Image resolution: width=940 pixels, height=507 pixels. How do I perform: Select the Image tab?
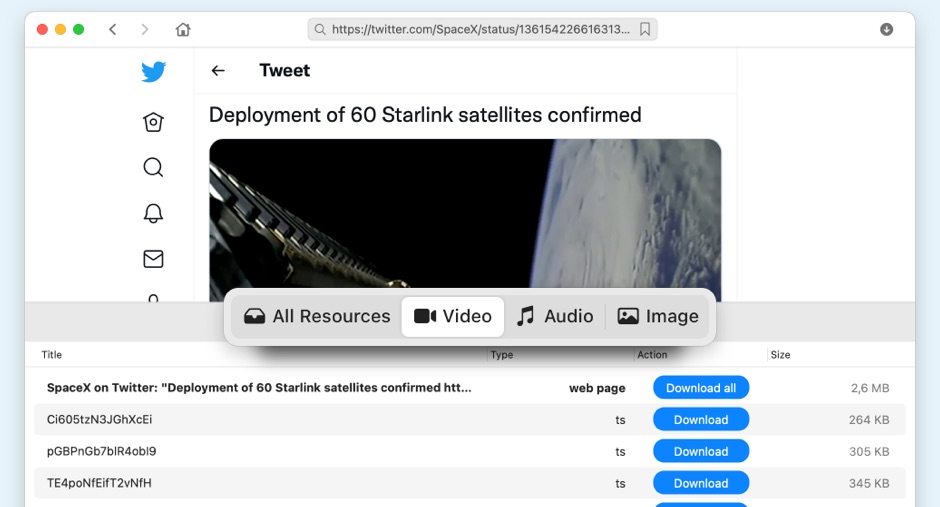[x=658, y=316]
